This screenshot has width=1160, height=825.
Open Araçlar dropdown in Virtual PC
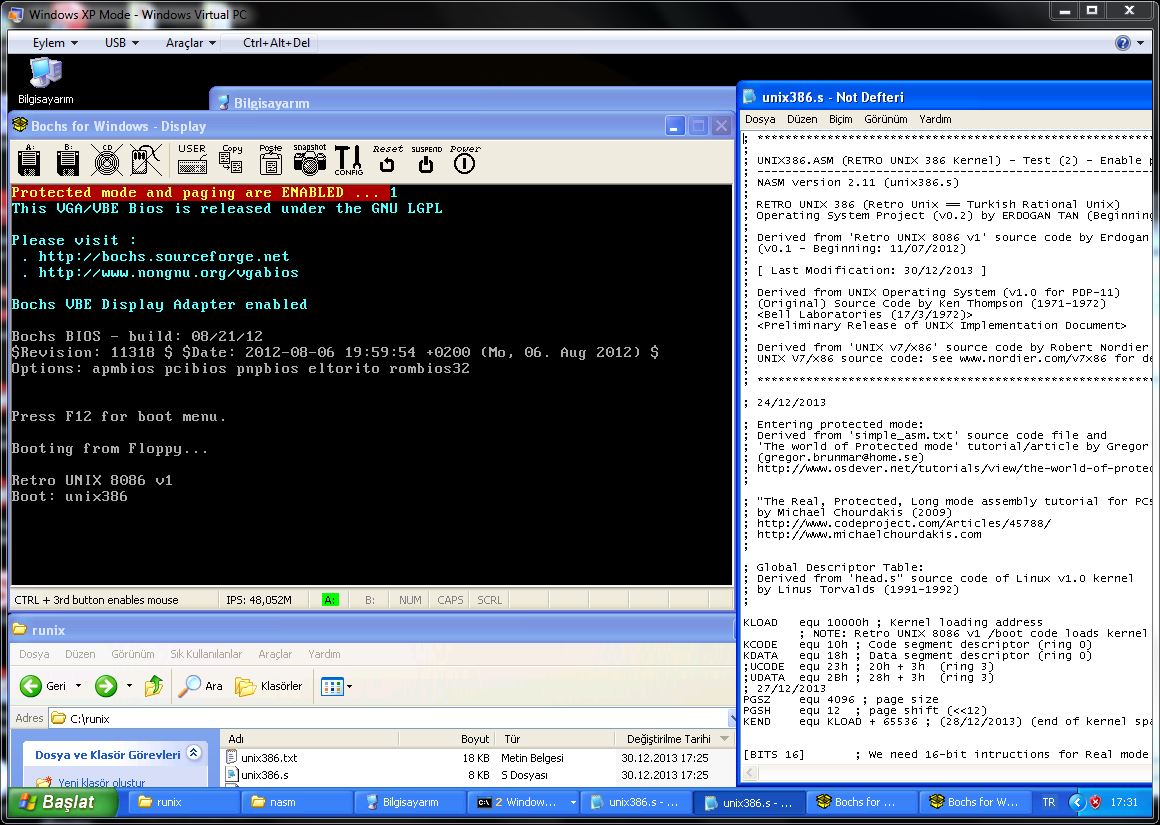[191, 43]
